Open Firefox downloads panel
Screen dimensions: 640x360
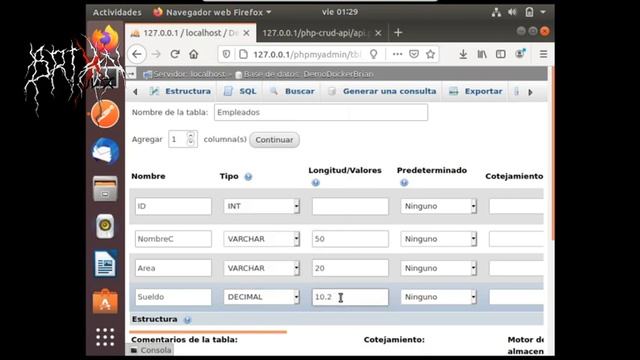click(463, 54)
